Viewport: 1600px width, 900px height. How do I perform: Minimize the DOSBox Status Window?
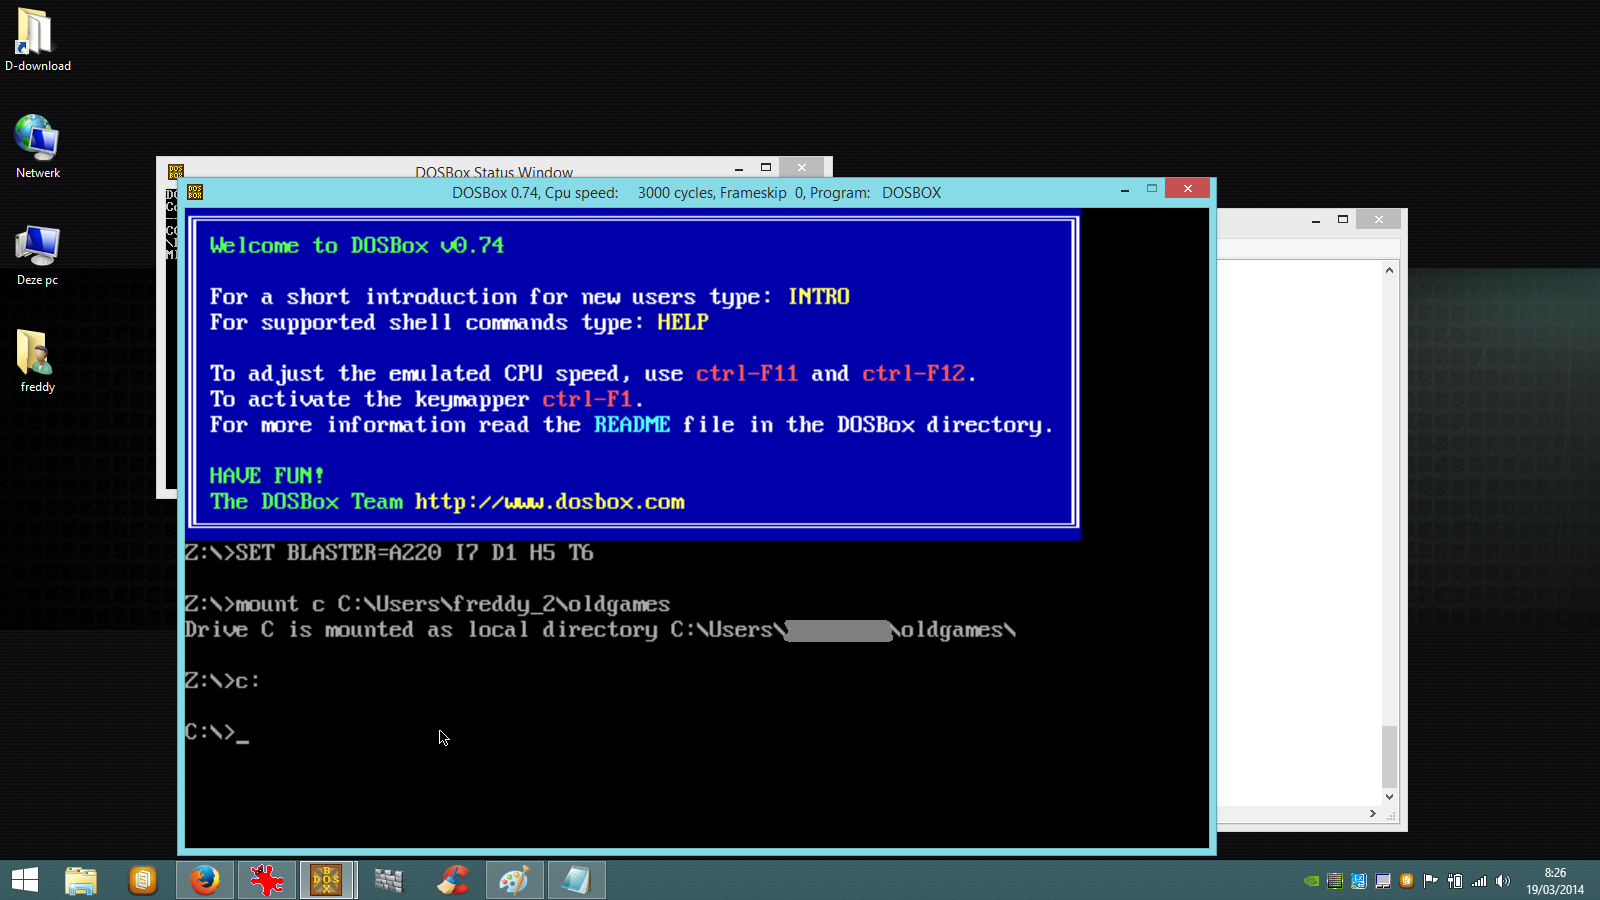coord(739,168)
